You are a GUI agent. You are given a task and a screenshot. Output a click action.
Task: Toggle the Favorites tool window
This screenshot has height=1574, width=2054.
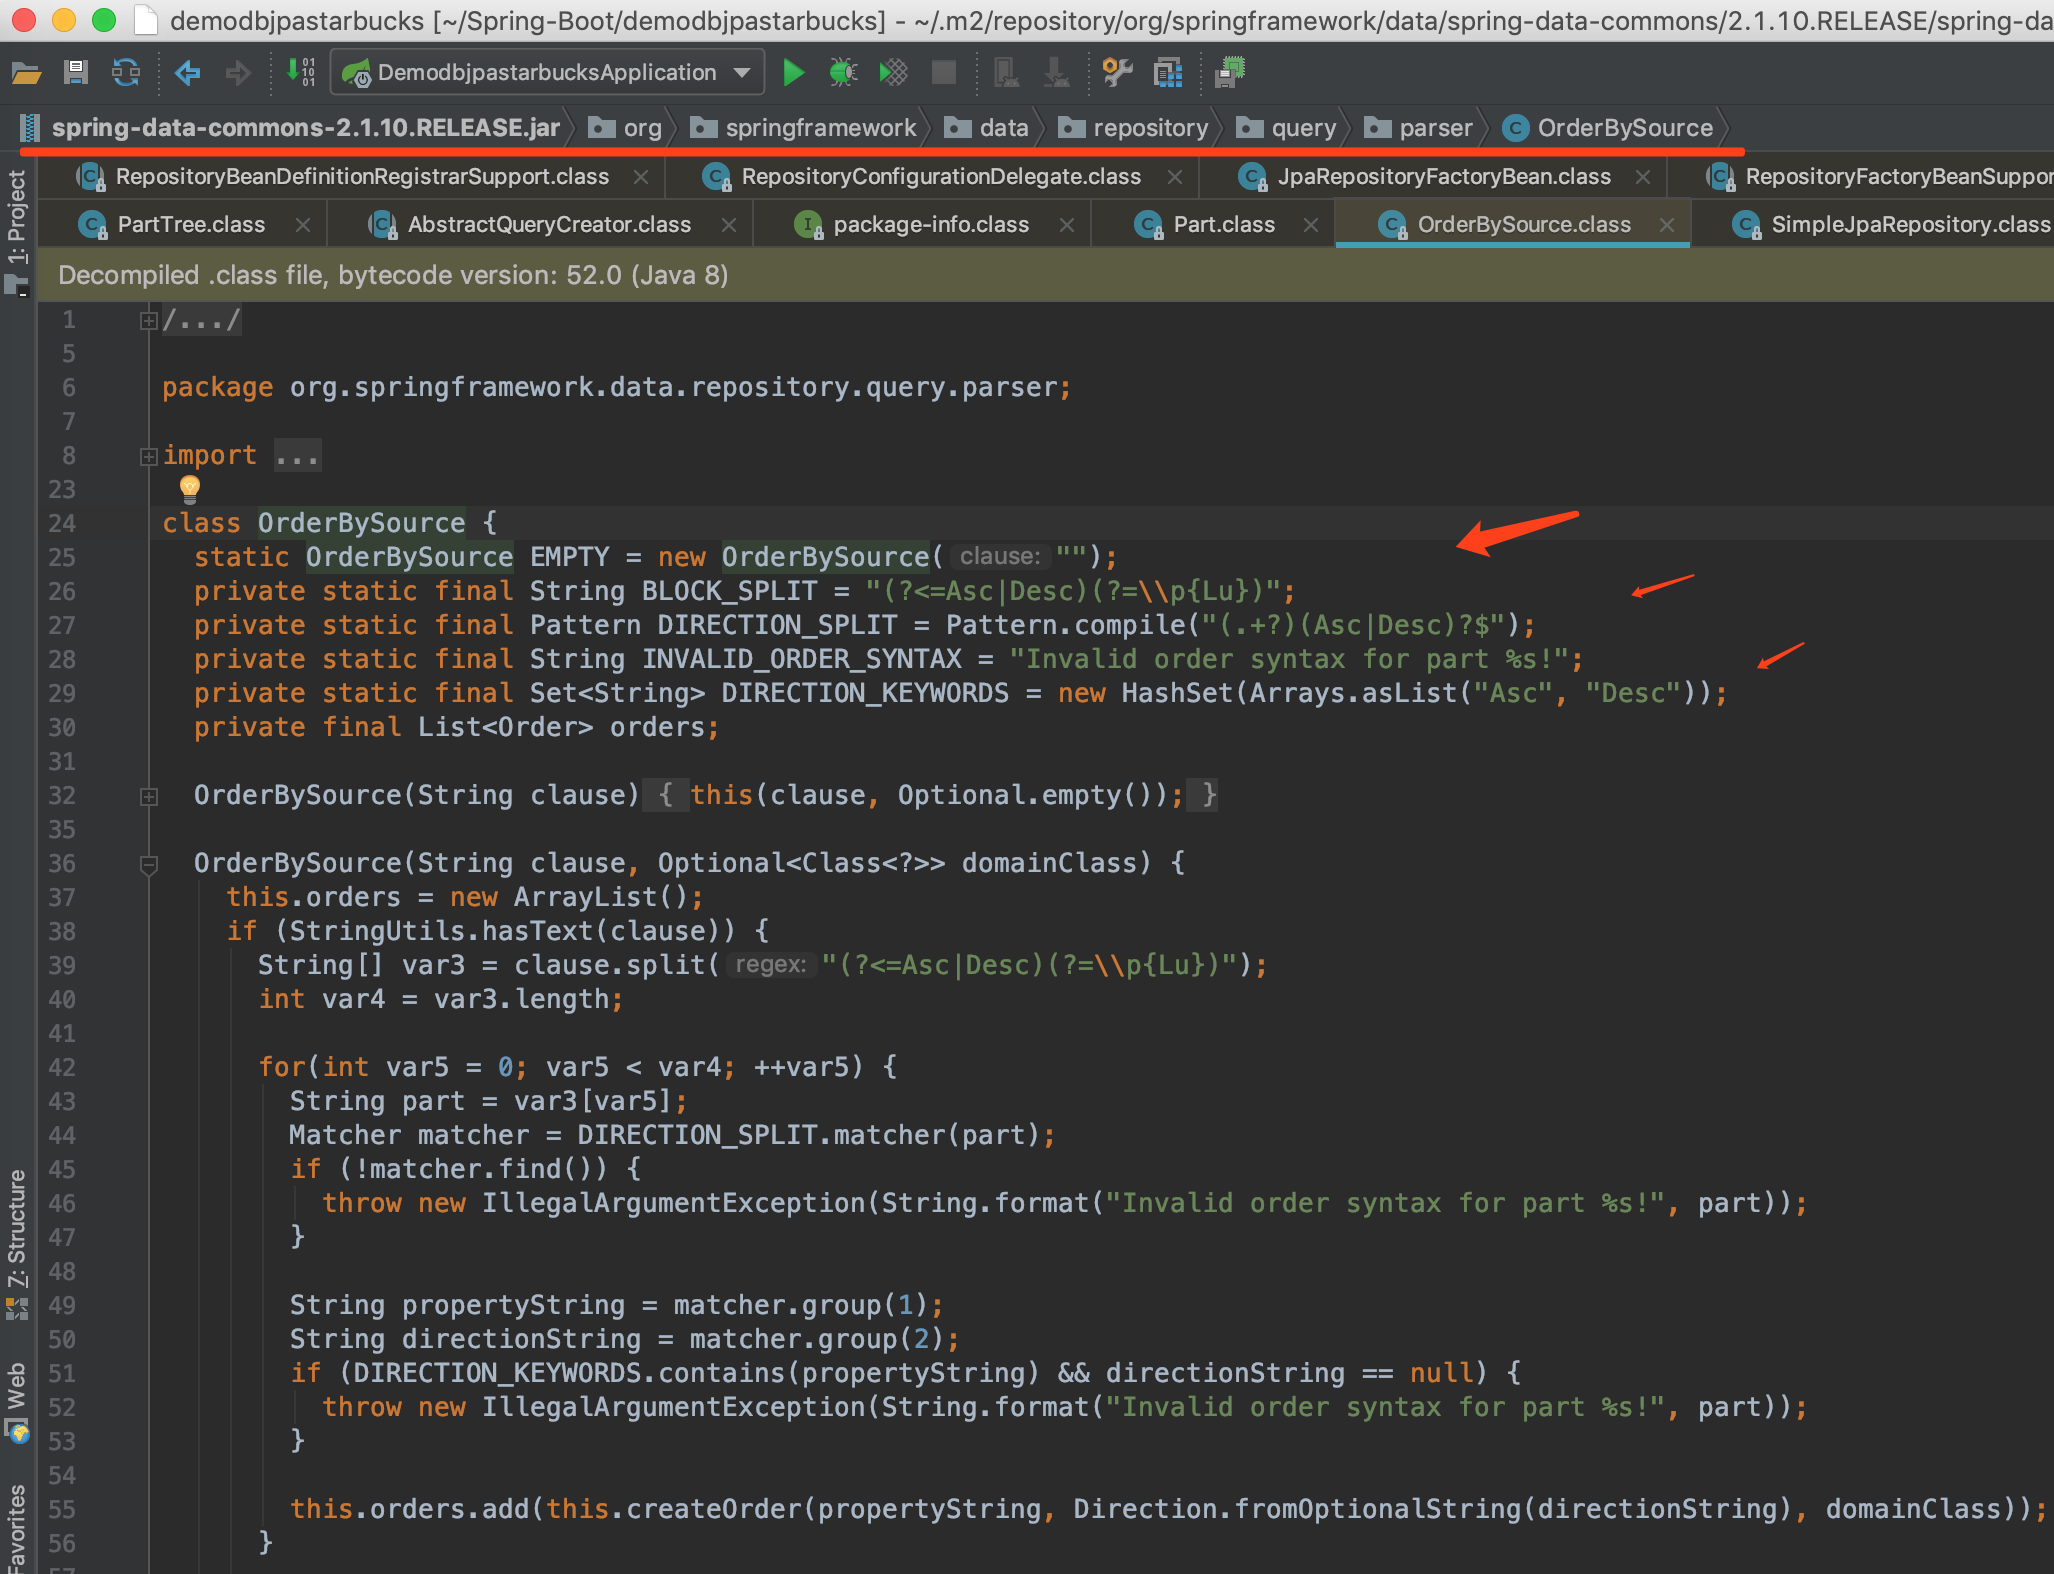click(17, 1528)
